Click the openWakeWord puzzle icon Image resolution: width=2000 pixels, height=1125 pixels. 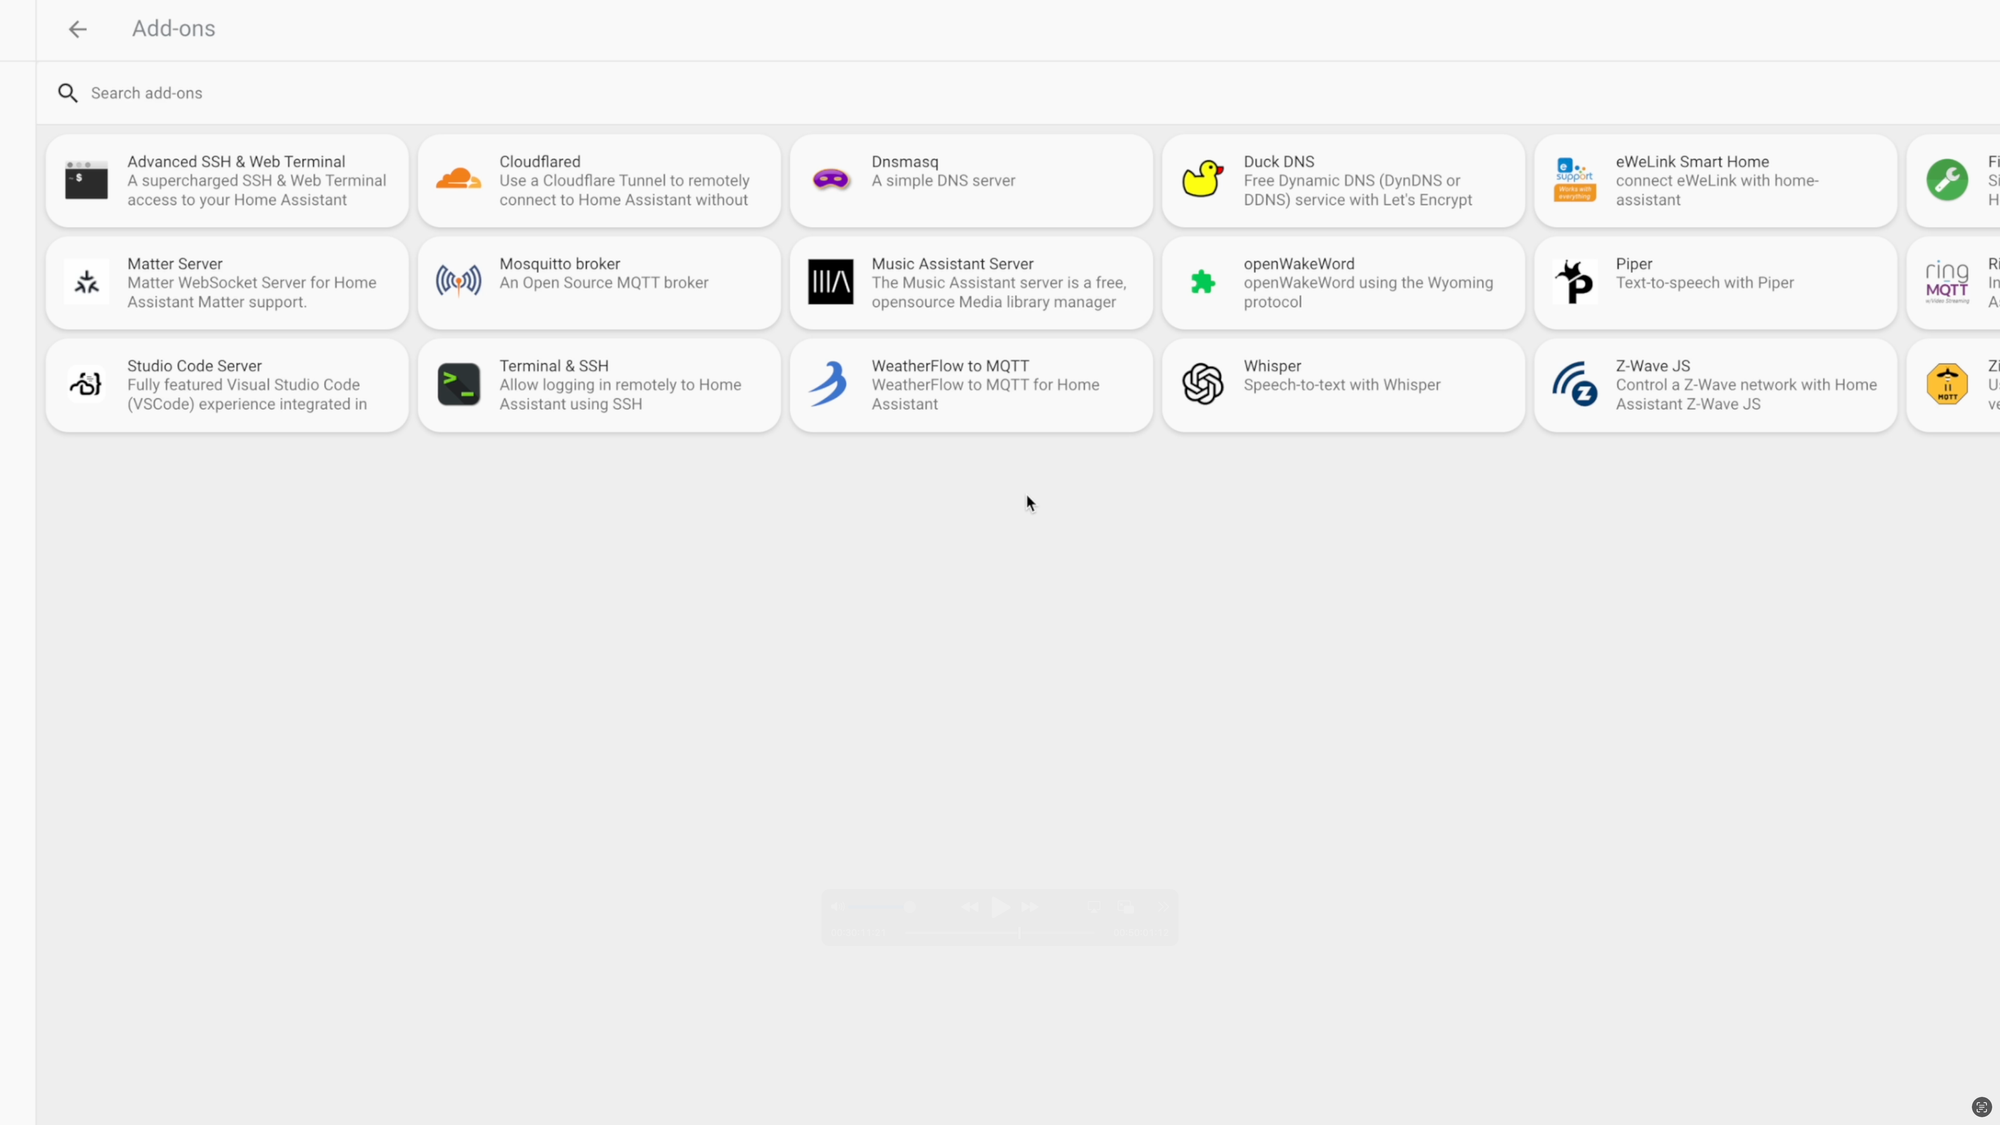pyautogui.click(x=1203, y=282)
